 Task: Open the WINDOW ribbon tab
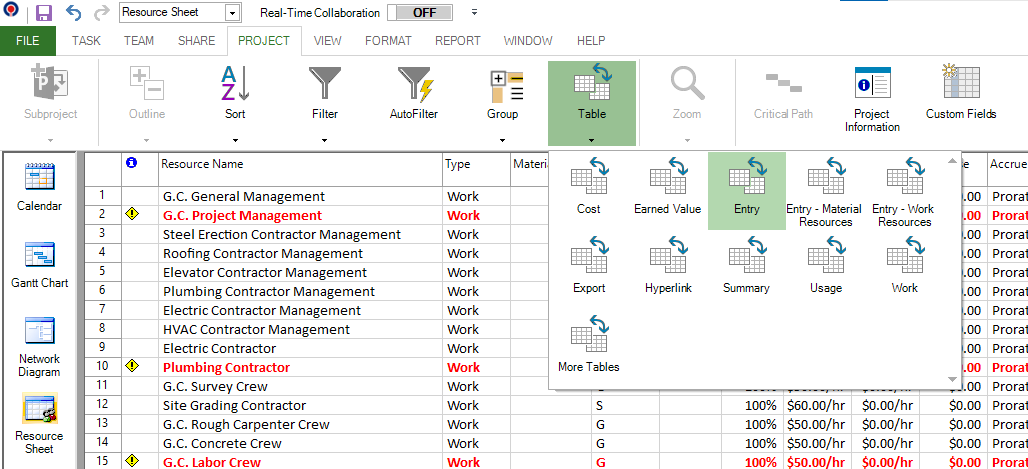pos(528,41)
